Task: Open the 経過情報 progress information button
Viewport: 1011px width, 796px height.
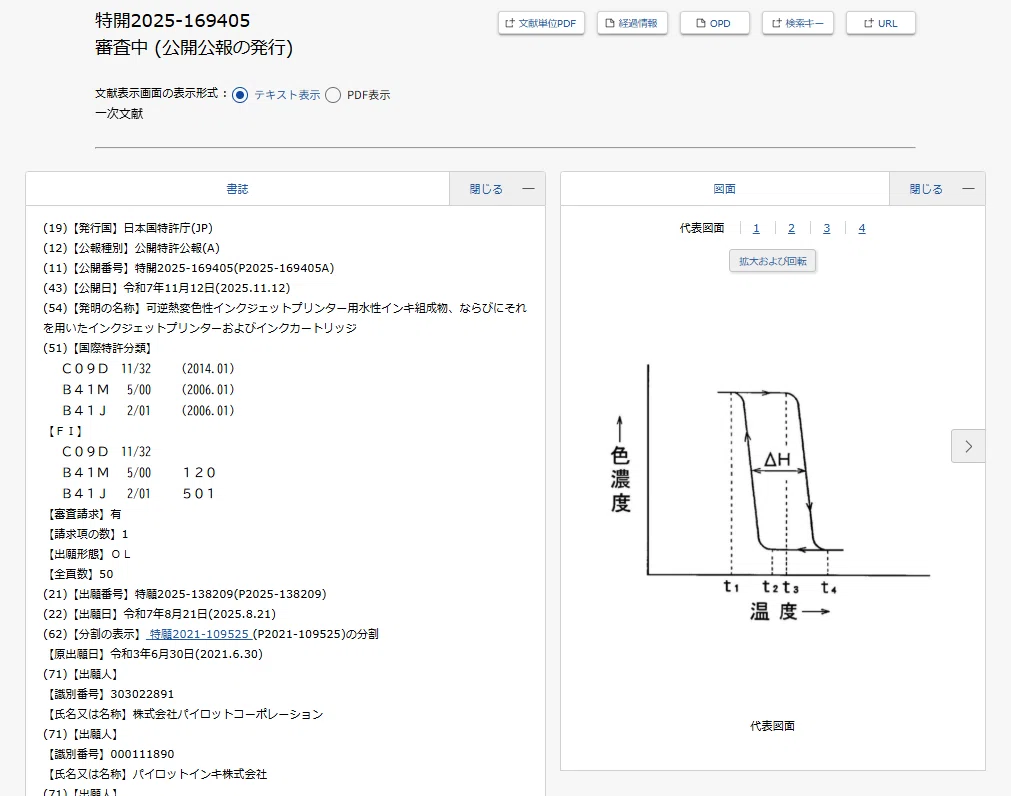Action: pos(632,23)
